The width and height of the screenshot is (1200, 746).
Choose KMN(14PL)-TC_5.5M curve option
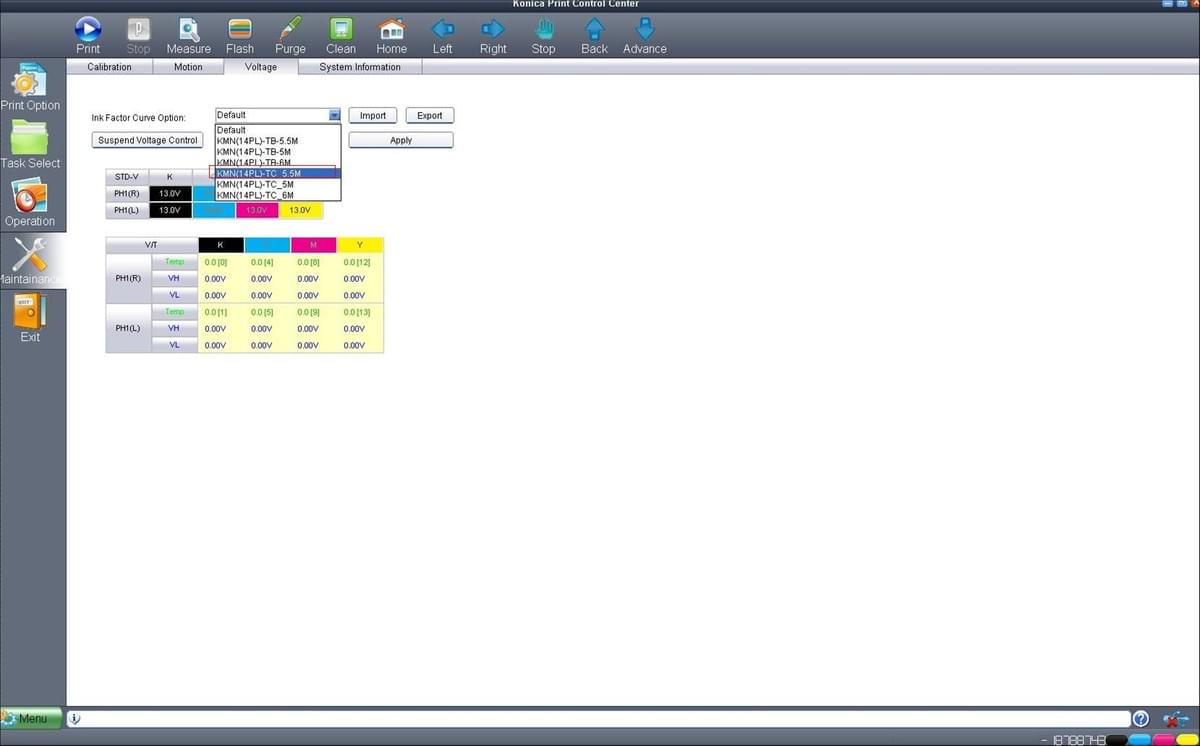pos(278,173)
